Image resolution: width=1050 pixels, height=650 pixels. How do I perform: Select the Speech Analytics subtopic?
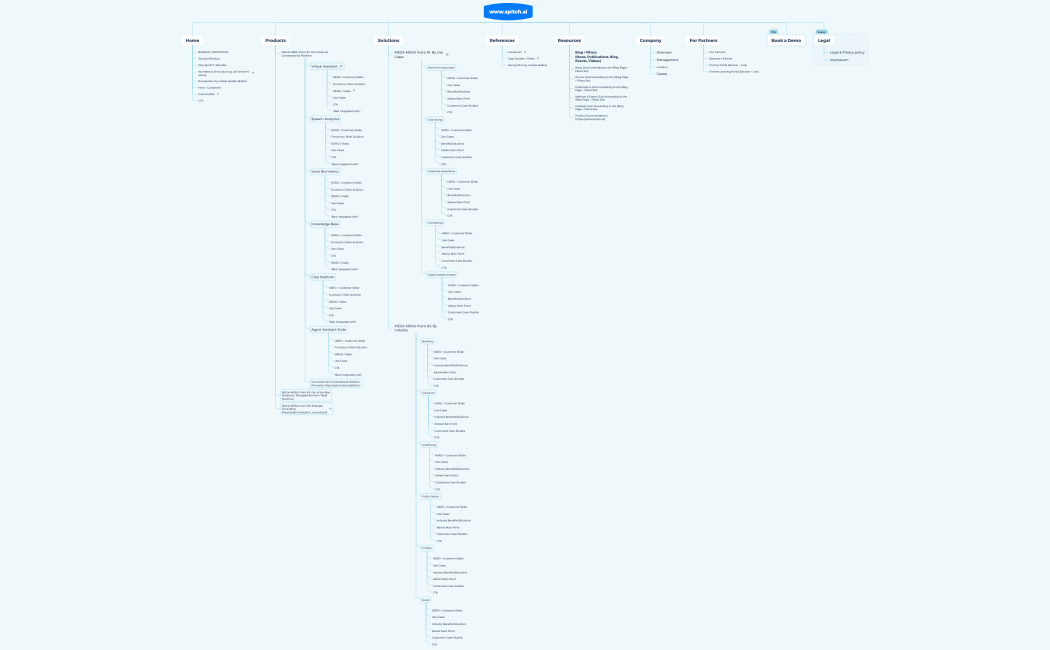pyautogui.click(x=325, y=118)
